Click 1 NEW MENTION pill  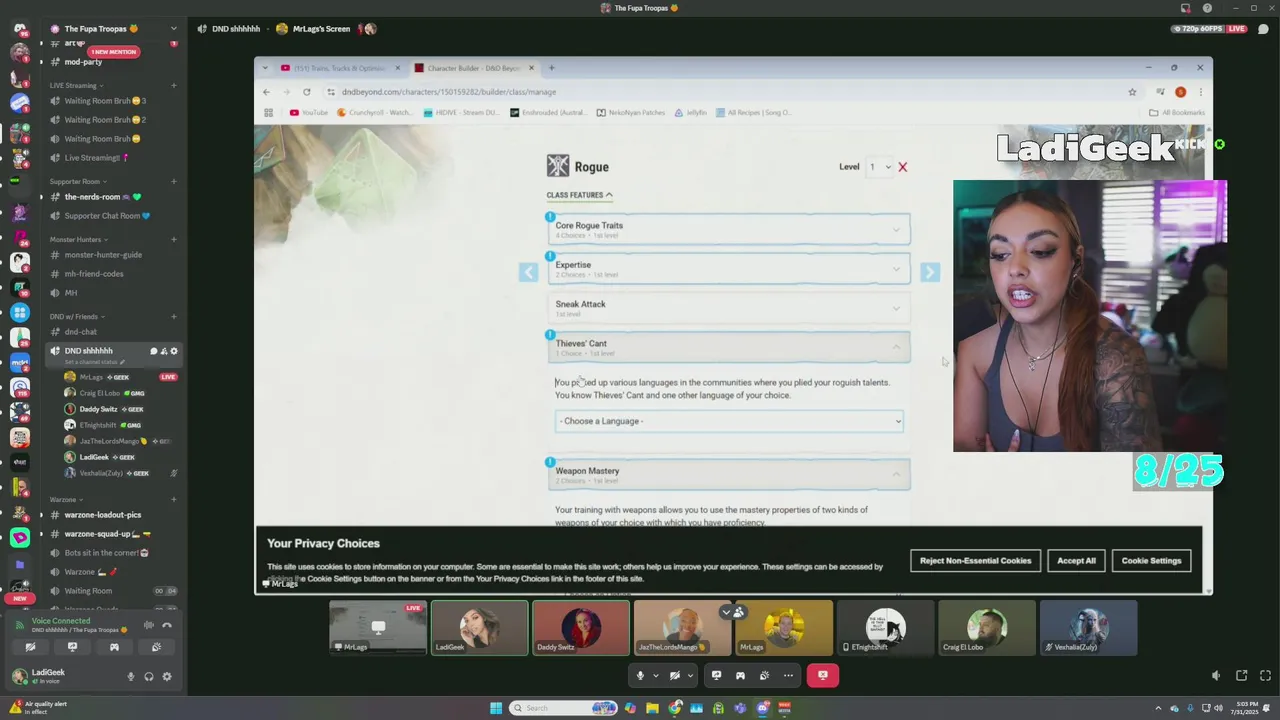tap(114, 52)
